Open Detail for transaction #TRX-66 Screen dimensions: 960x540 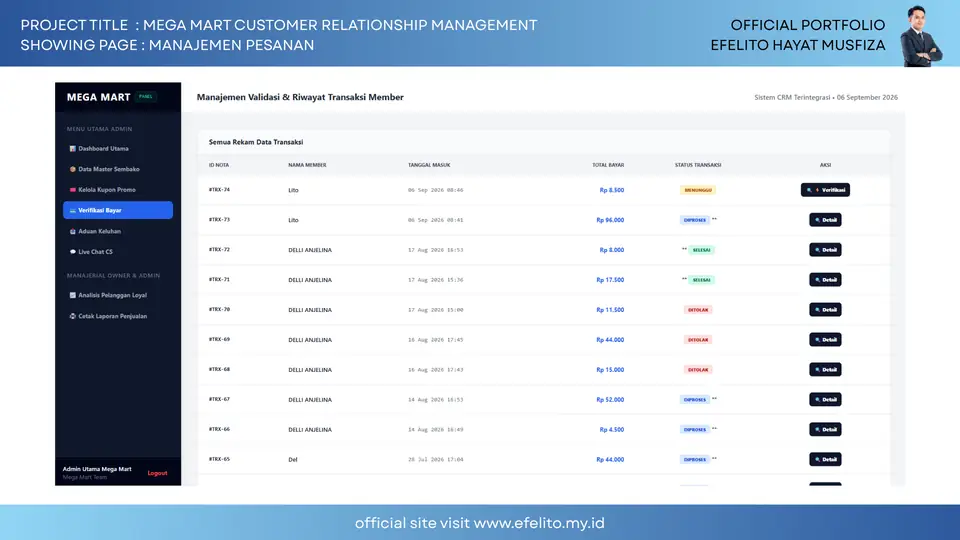(825, 430)
